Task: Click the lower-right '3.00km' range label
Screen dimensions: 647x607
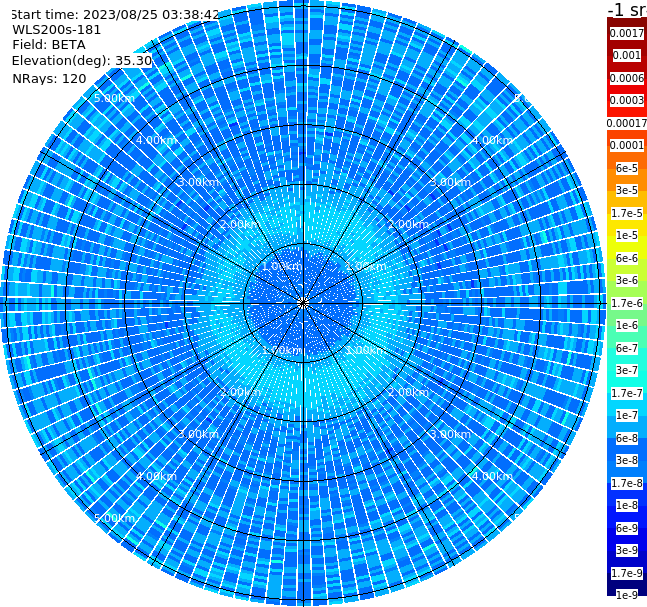Action: [450, 434]
